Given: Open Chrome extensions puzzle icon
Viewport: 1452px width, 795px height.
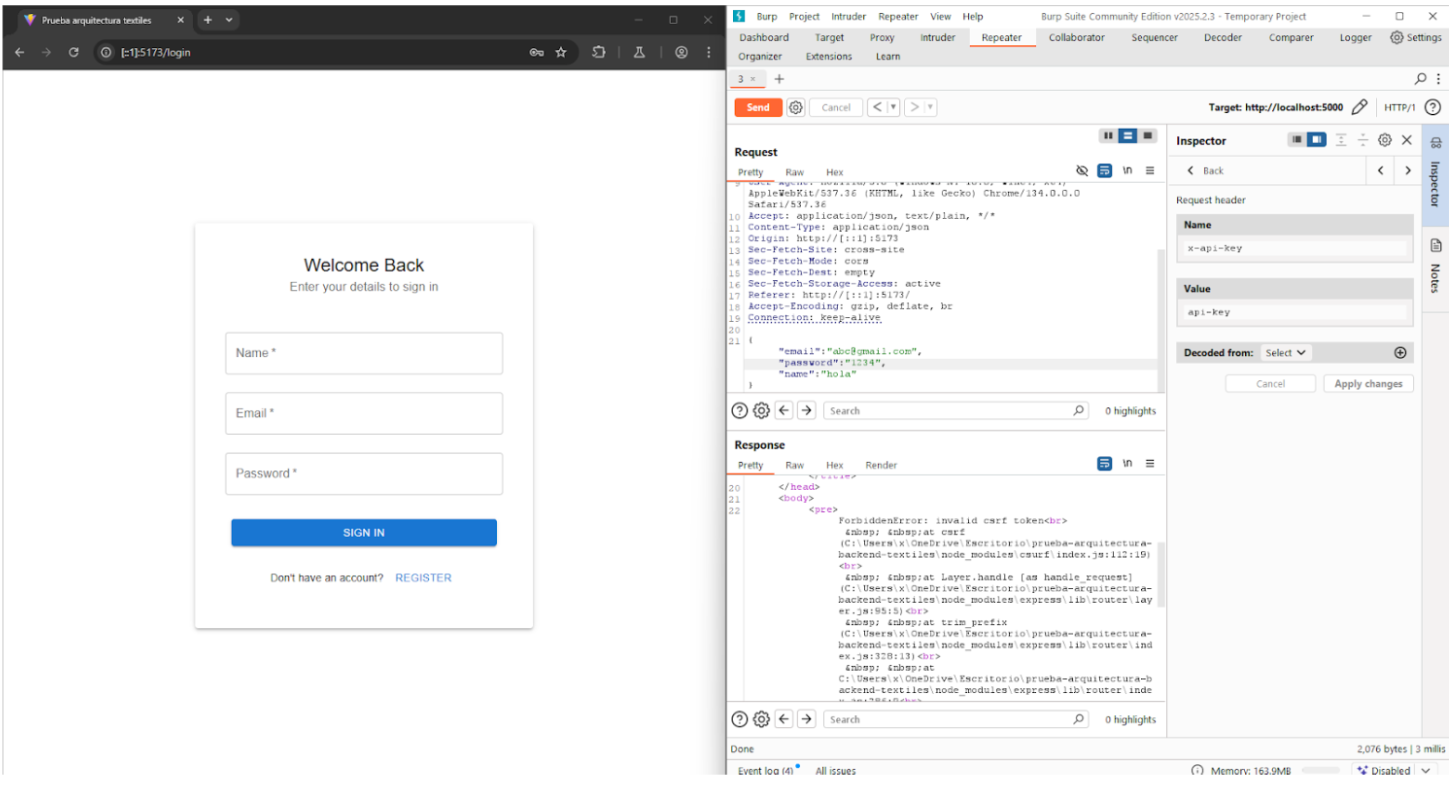Looking at the screenshot, I should [x=599, y=52].
